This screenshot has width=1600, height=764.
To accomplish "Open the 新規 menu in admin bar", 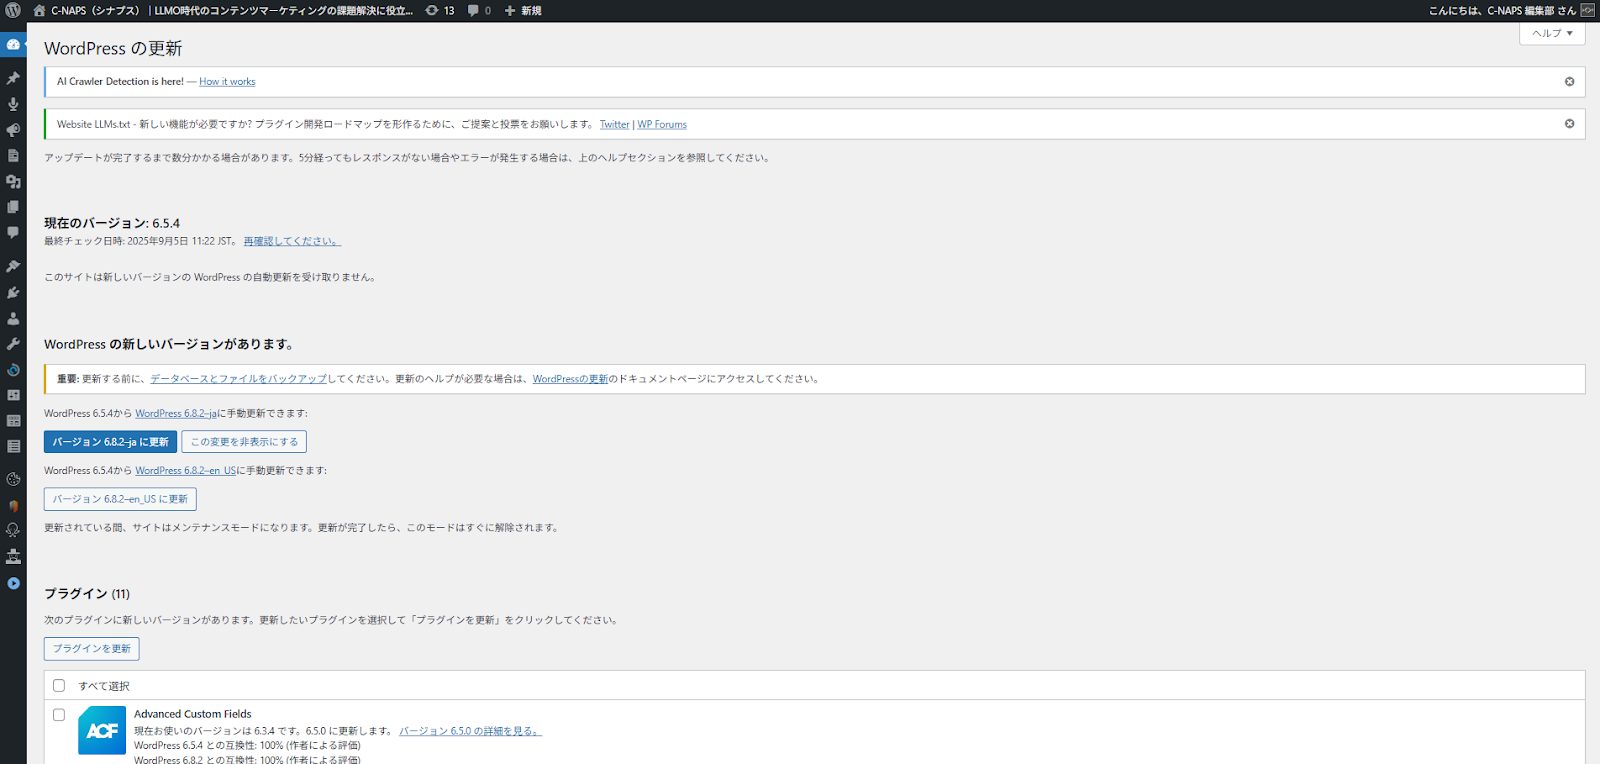I will (x=523, y=10).
